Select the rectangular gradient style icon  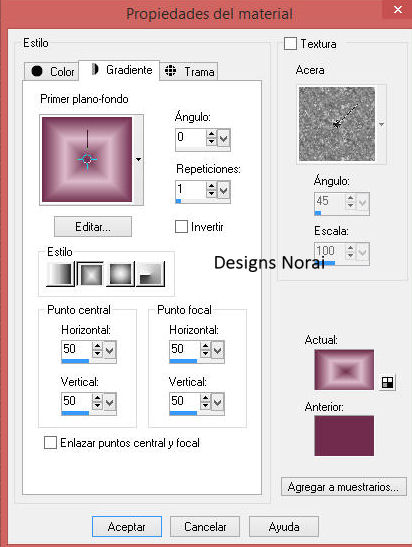[x=91, y=274]
